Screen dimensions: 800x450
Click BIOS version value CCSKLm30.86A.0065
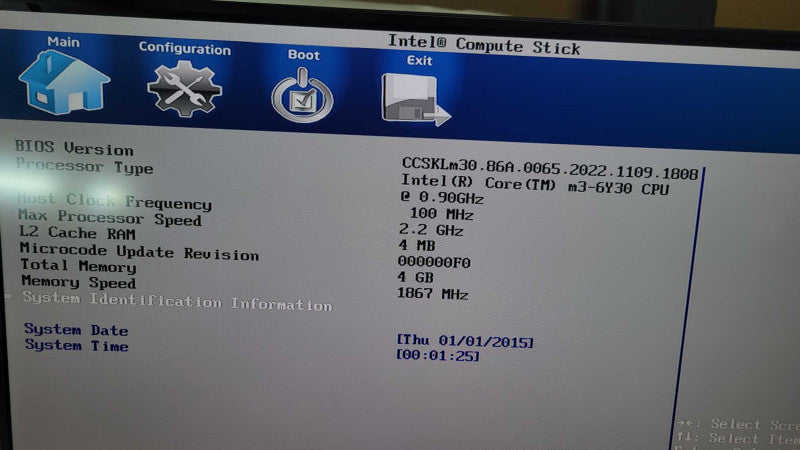coord(549,168)
